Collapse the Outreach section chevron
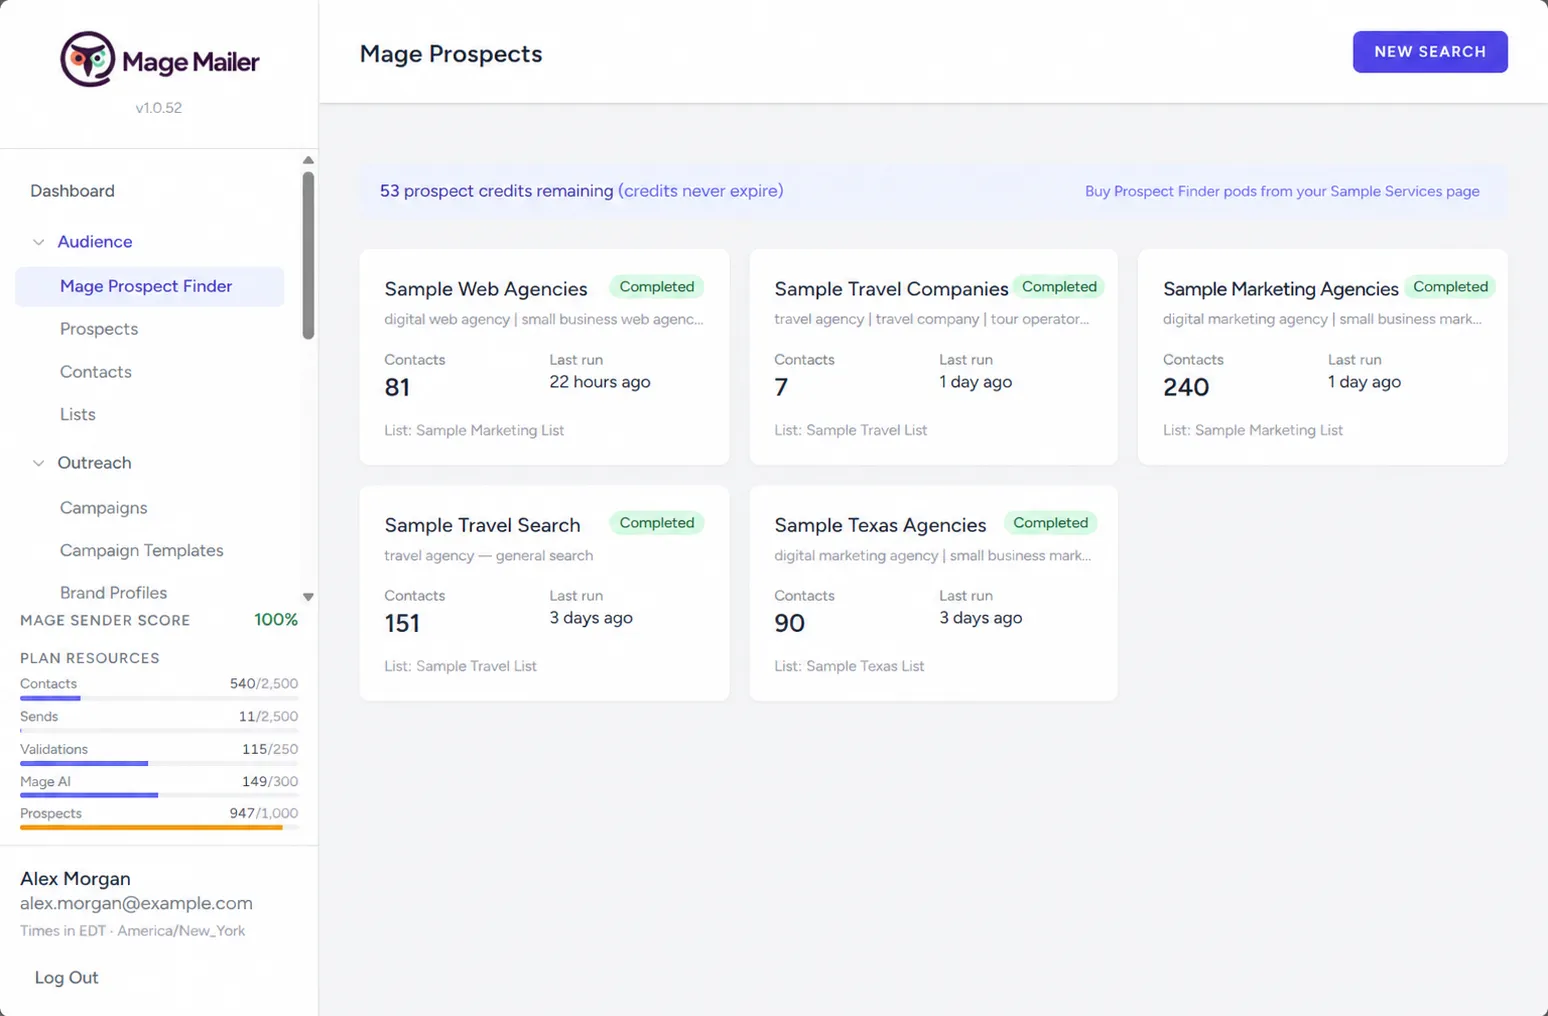The height and width of the screenshot is (1016, 1548). tap(38, 463)
